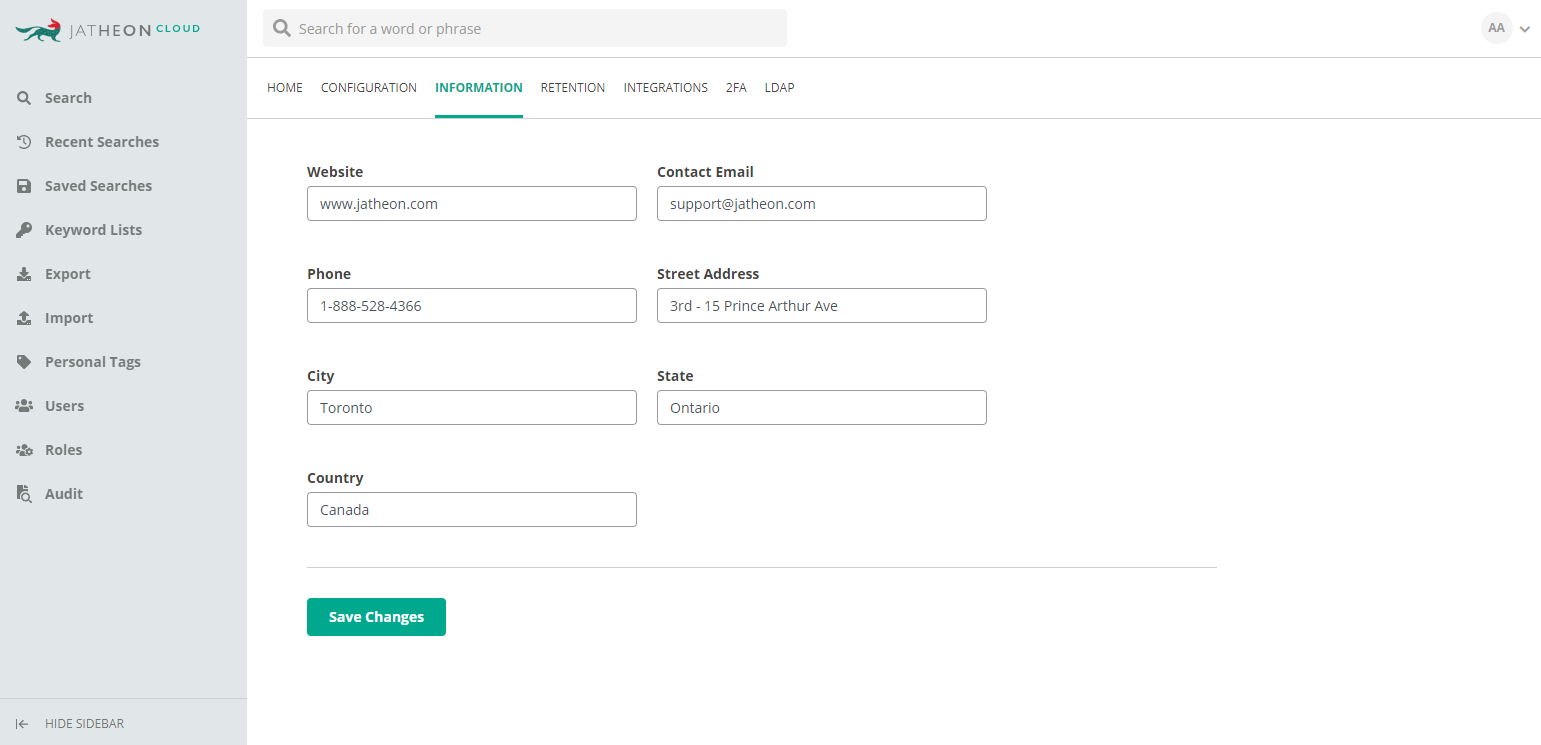Open the RETENTION tab
Viewport: 1541px width, 745px height.
pos(573,88)
